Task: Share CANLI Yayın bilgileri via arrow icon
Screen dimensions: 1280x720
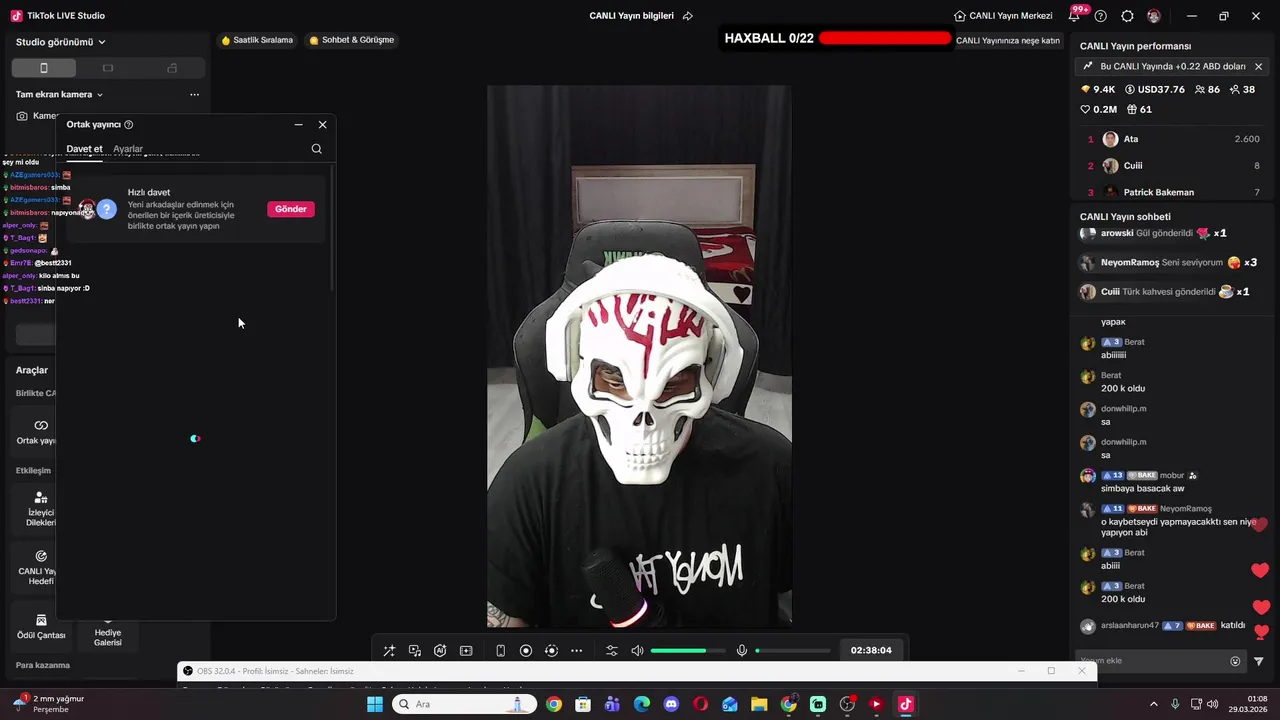Action: (x=688, y=16)
